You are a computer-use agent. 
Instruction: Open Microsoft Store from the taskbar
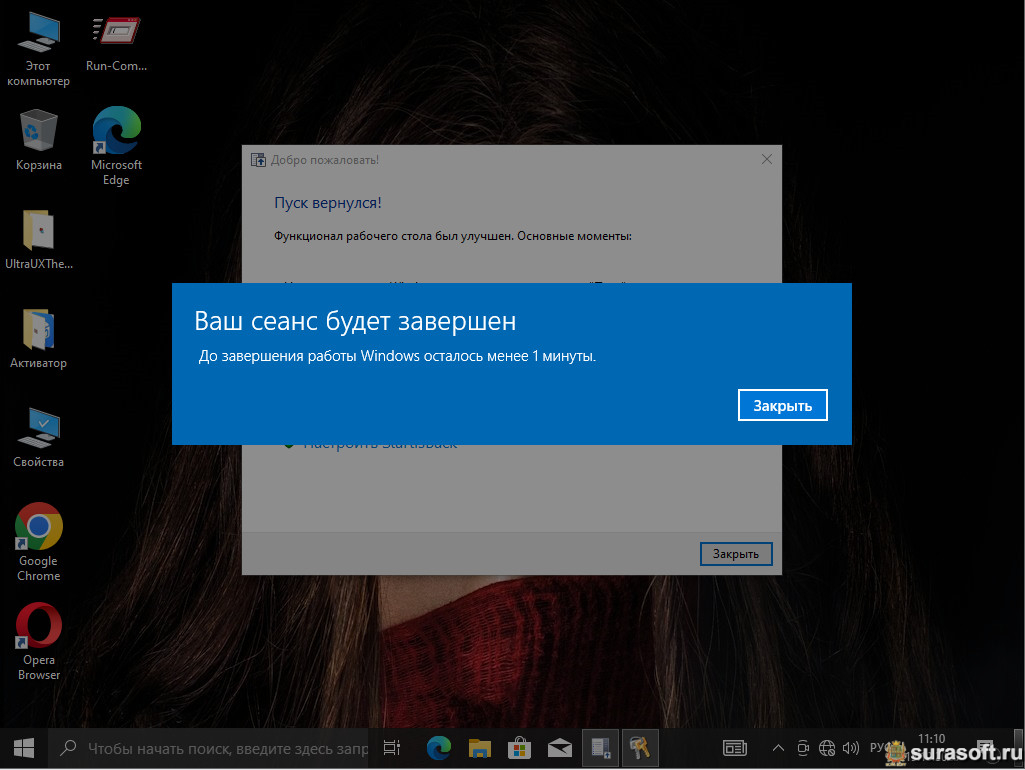click(520, 747)
